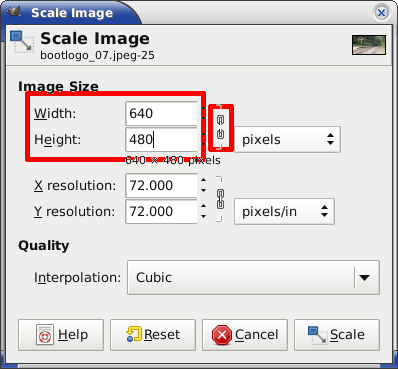Viewport: 398px width, 369px height.
Task: Apply with the Scale button
Action: [337, 335]
